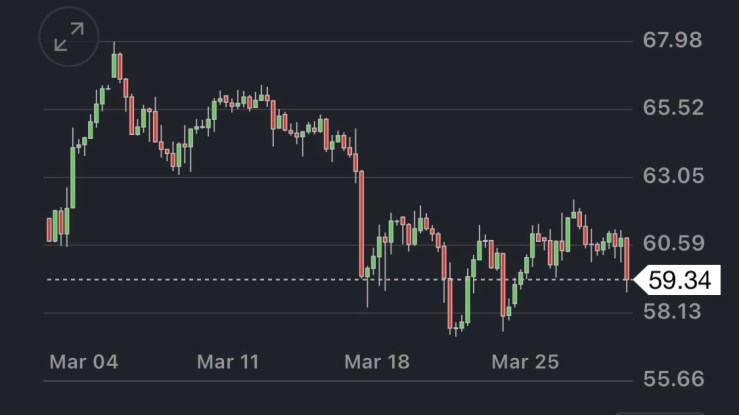Tap the Mar 25 date label
Image resolution: width=739 pixels, height=415 pixels.
tap(524, 362)
